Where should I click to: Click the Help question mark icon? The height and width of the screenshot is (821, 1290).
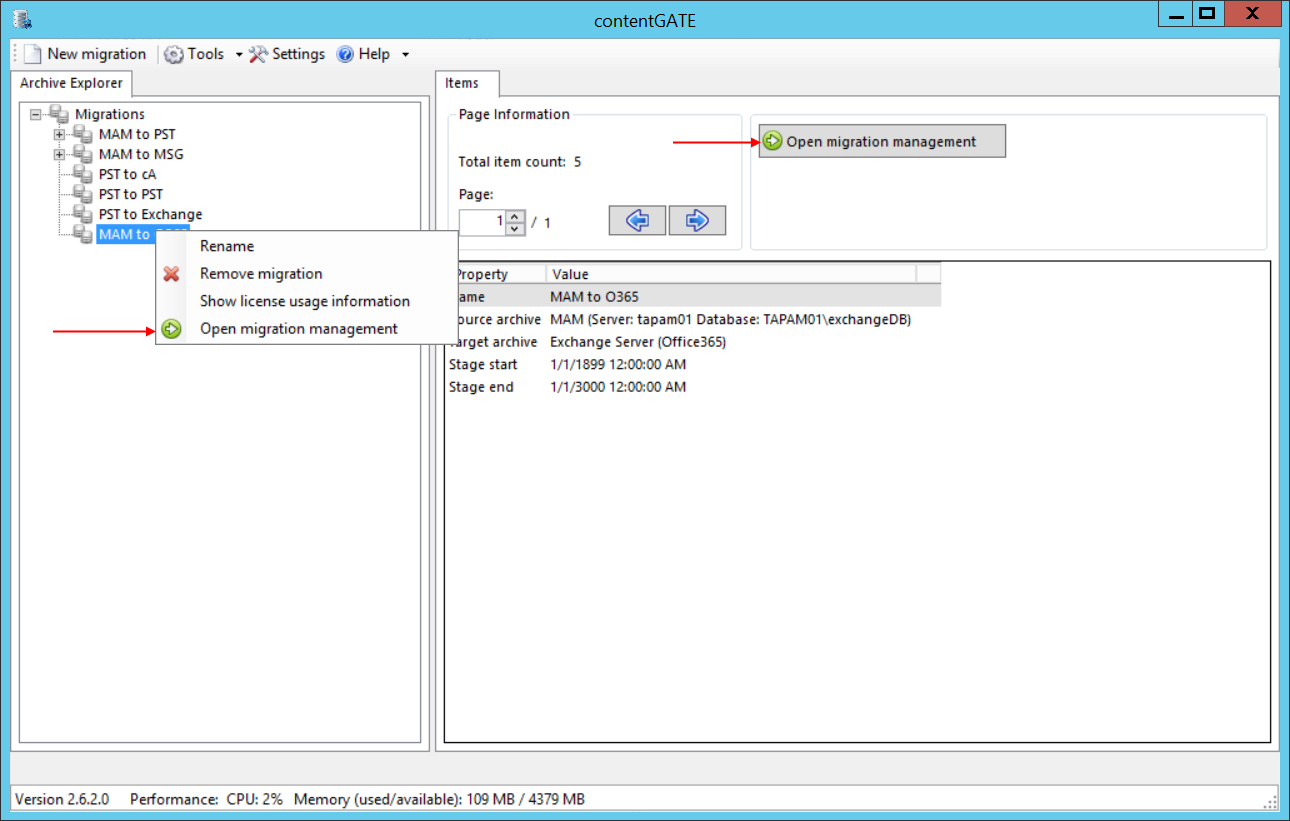(345, 54)
